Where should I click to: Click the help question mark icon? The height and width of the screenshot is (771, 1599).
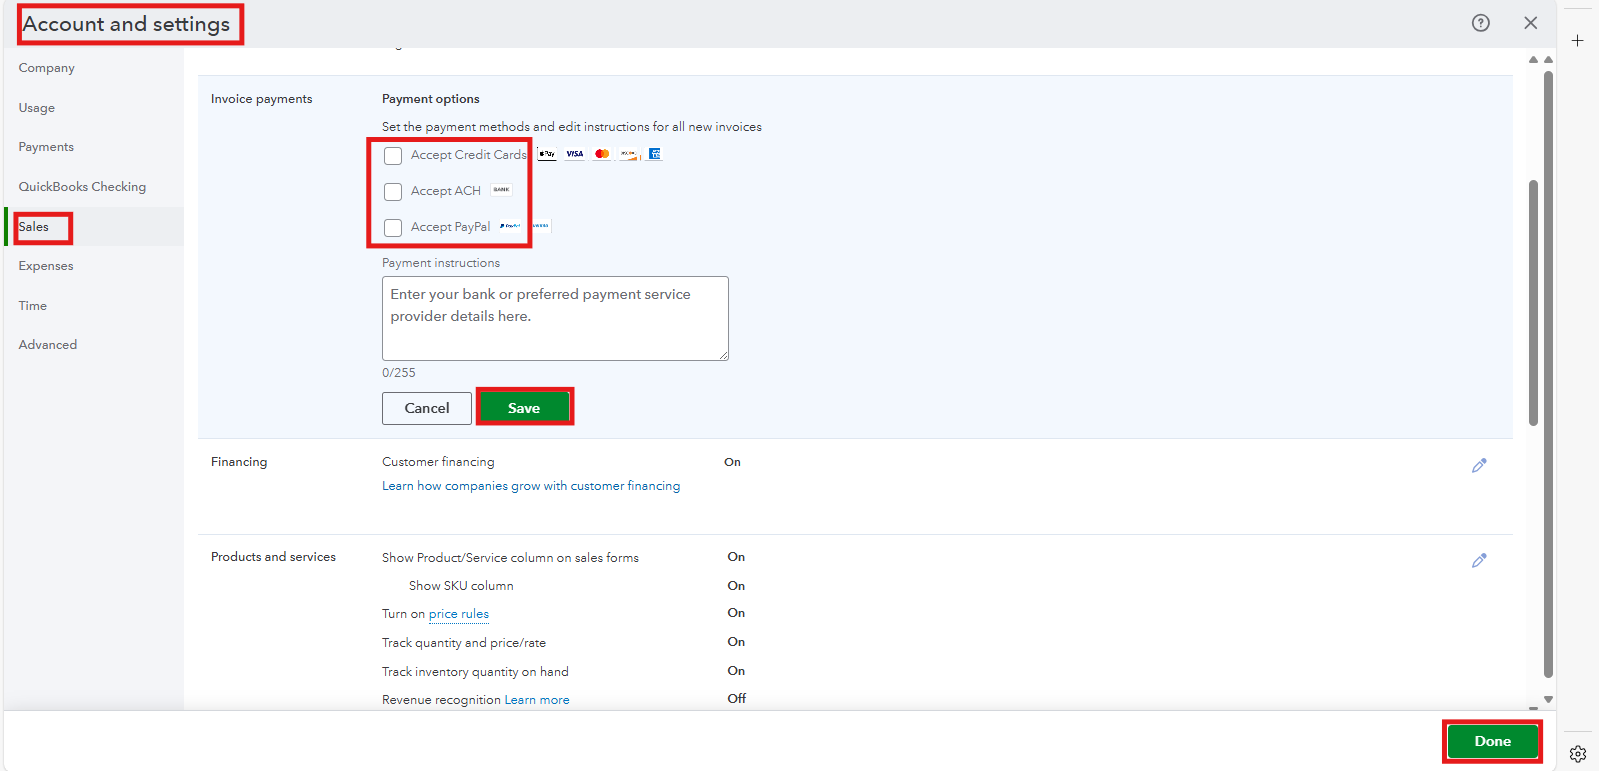pos(1480,23)
